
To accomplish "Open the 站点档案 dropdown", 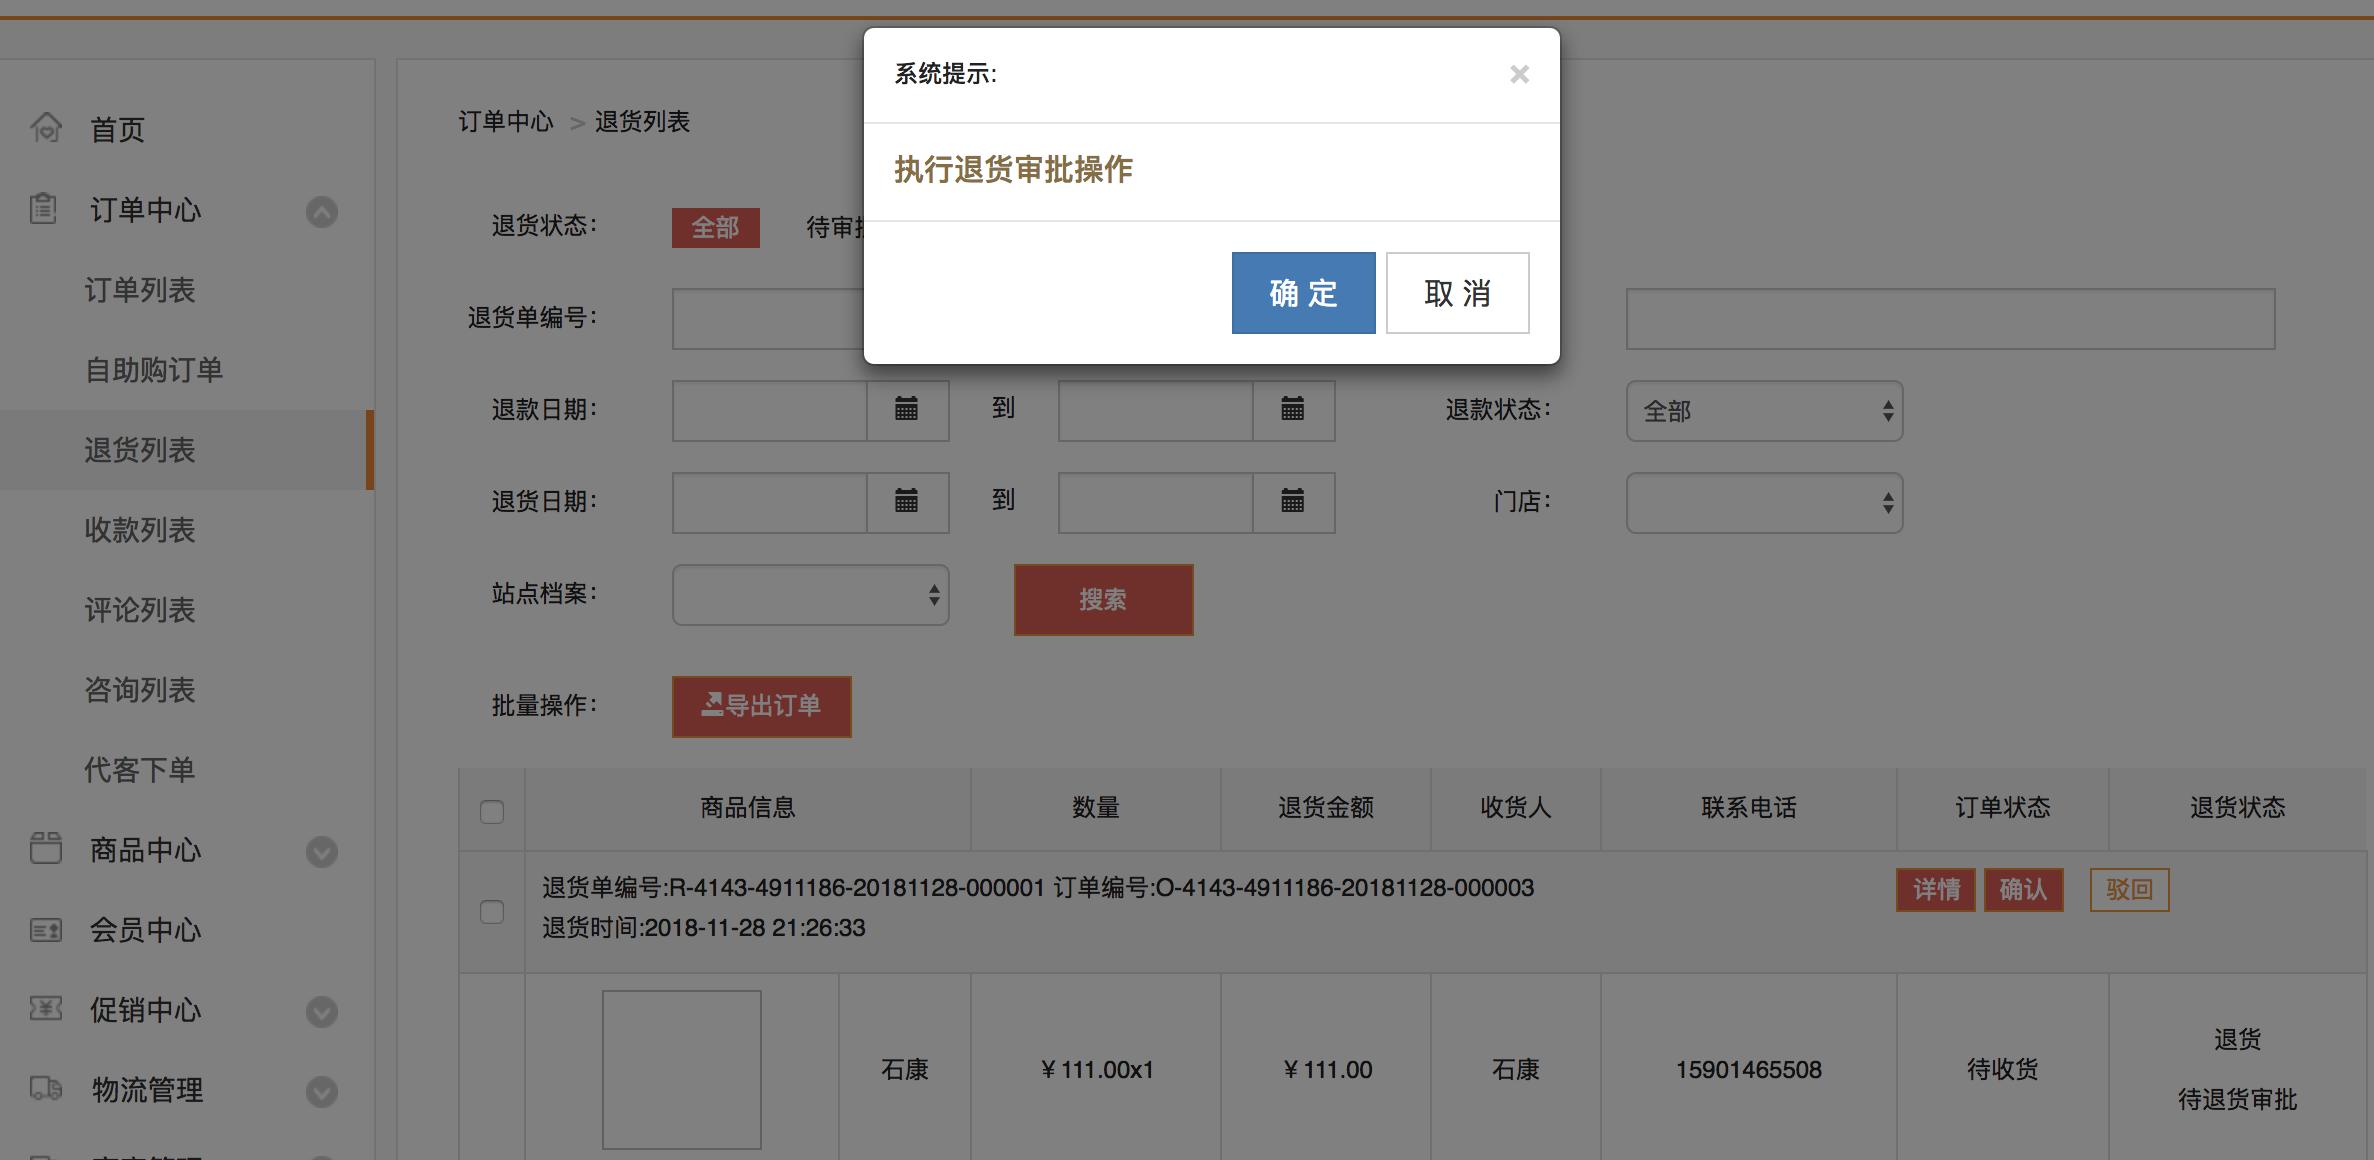I will tap(810, 594).
